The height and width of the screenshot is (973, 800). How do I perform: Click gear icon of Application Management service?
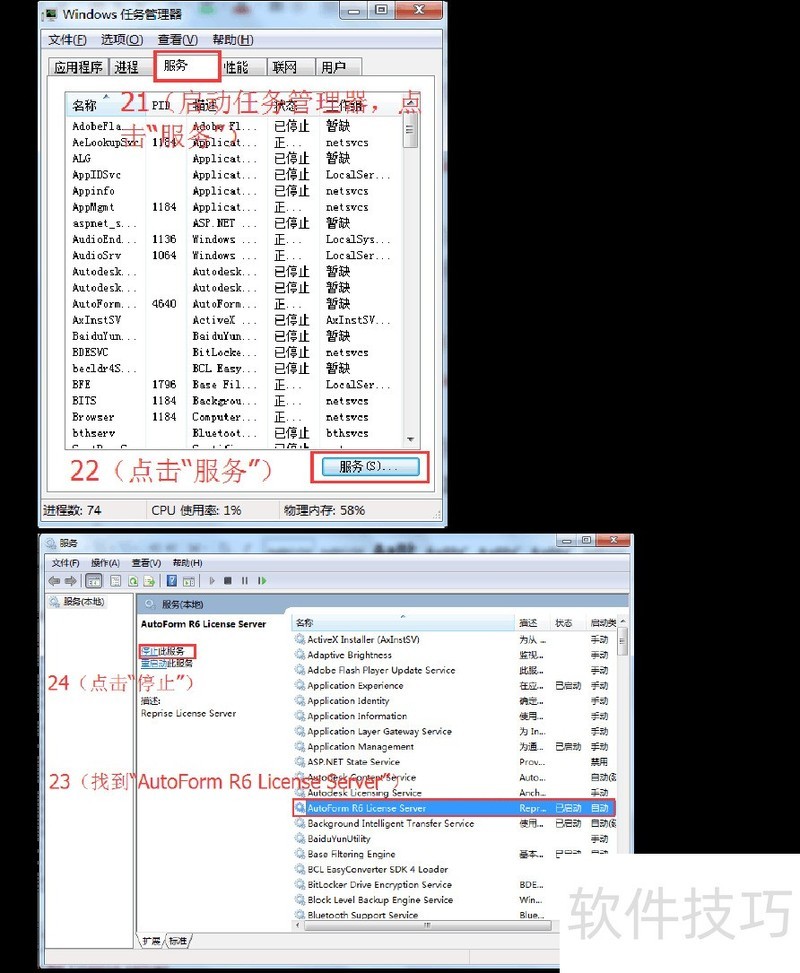point(300,747)
